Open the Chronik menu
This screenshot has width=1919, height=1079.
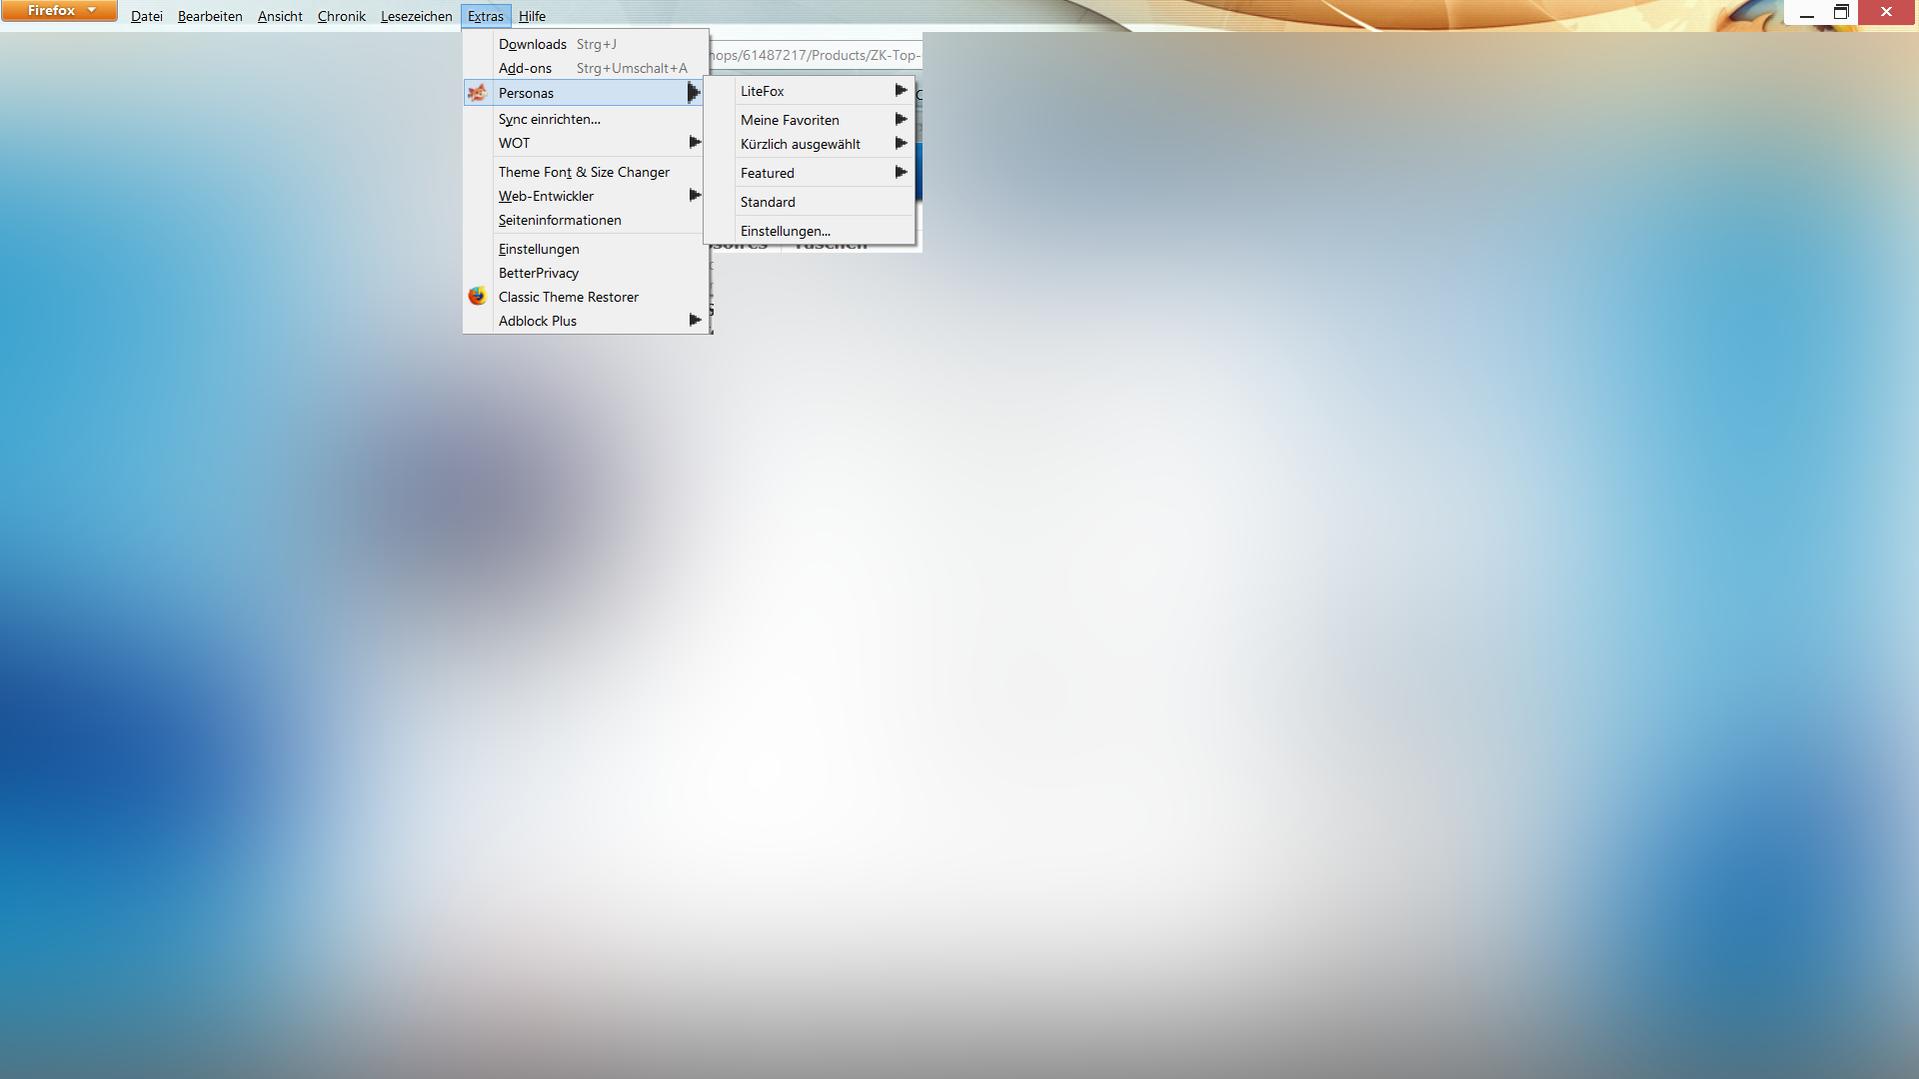341,16
